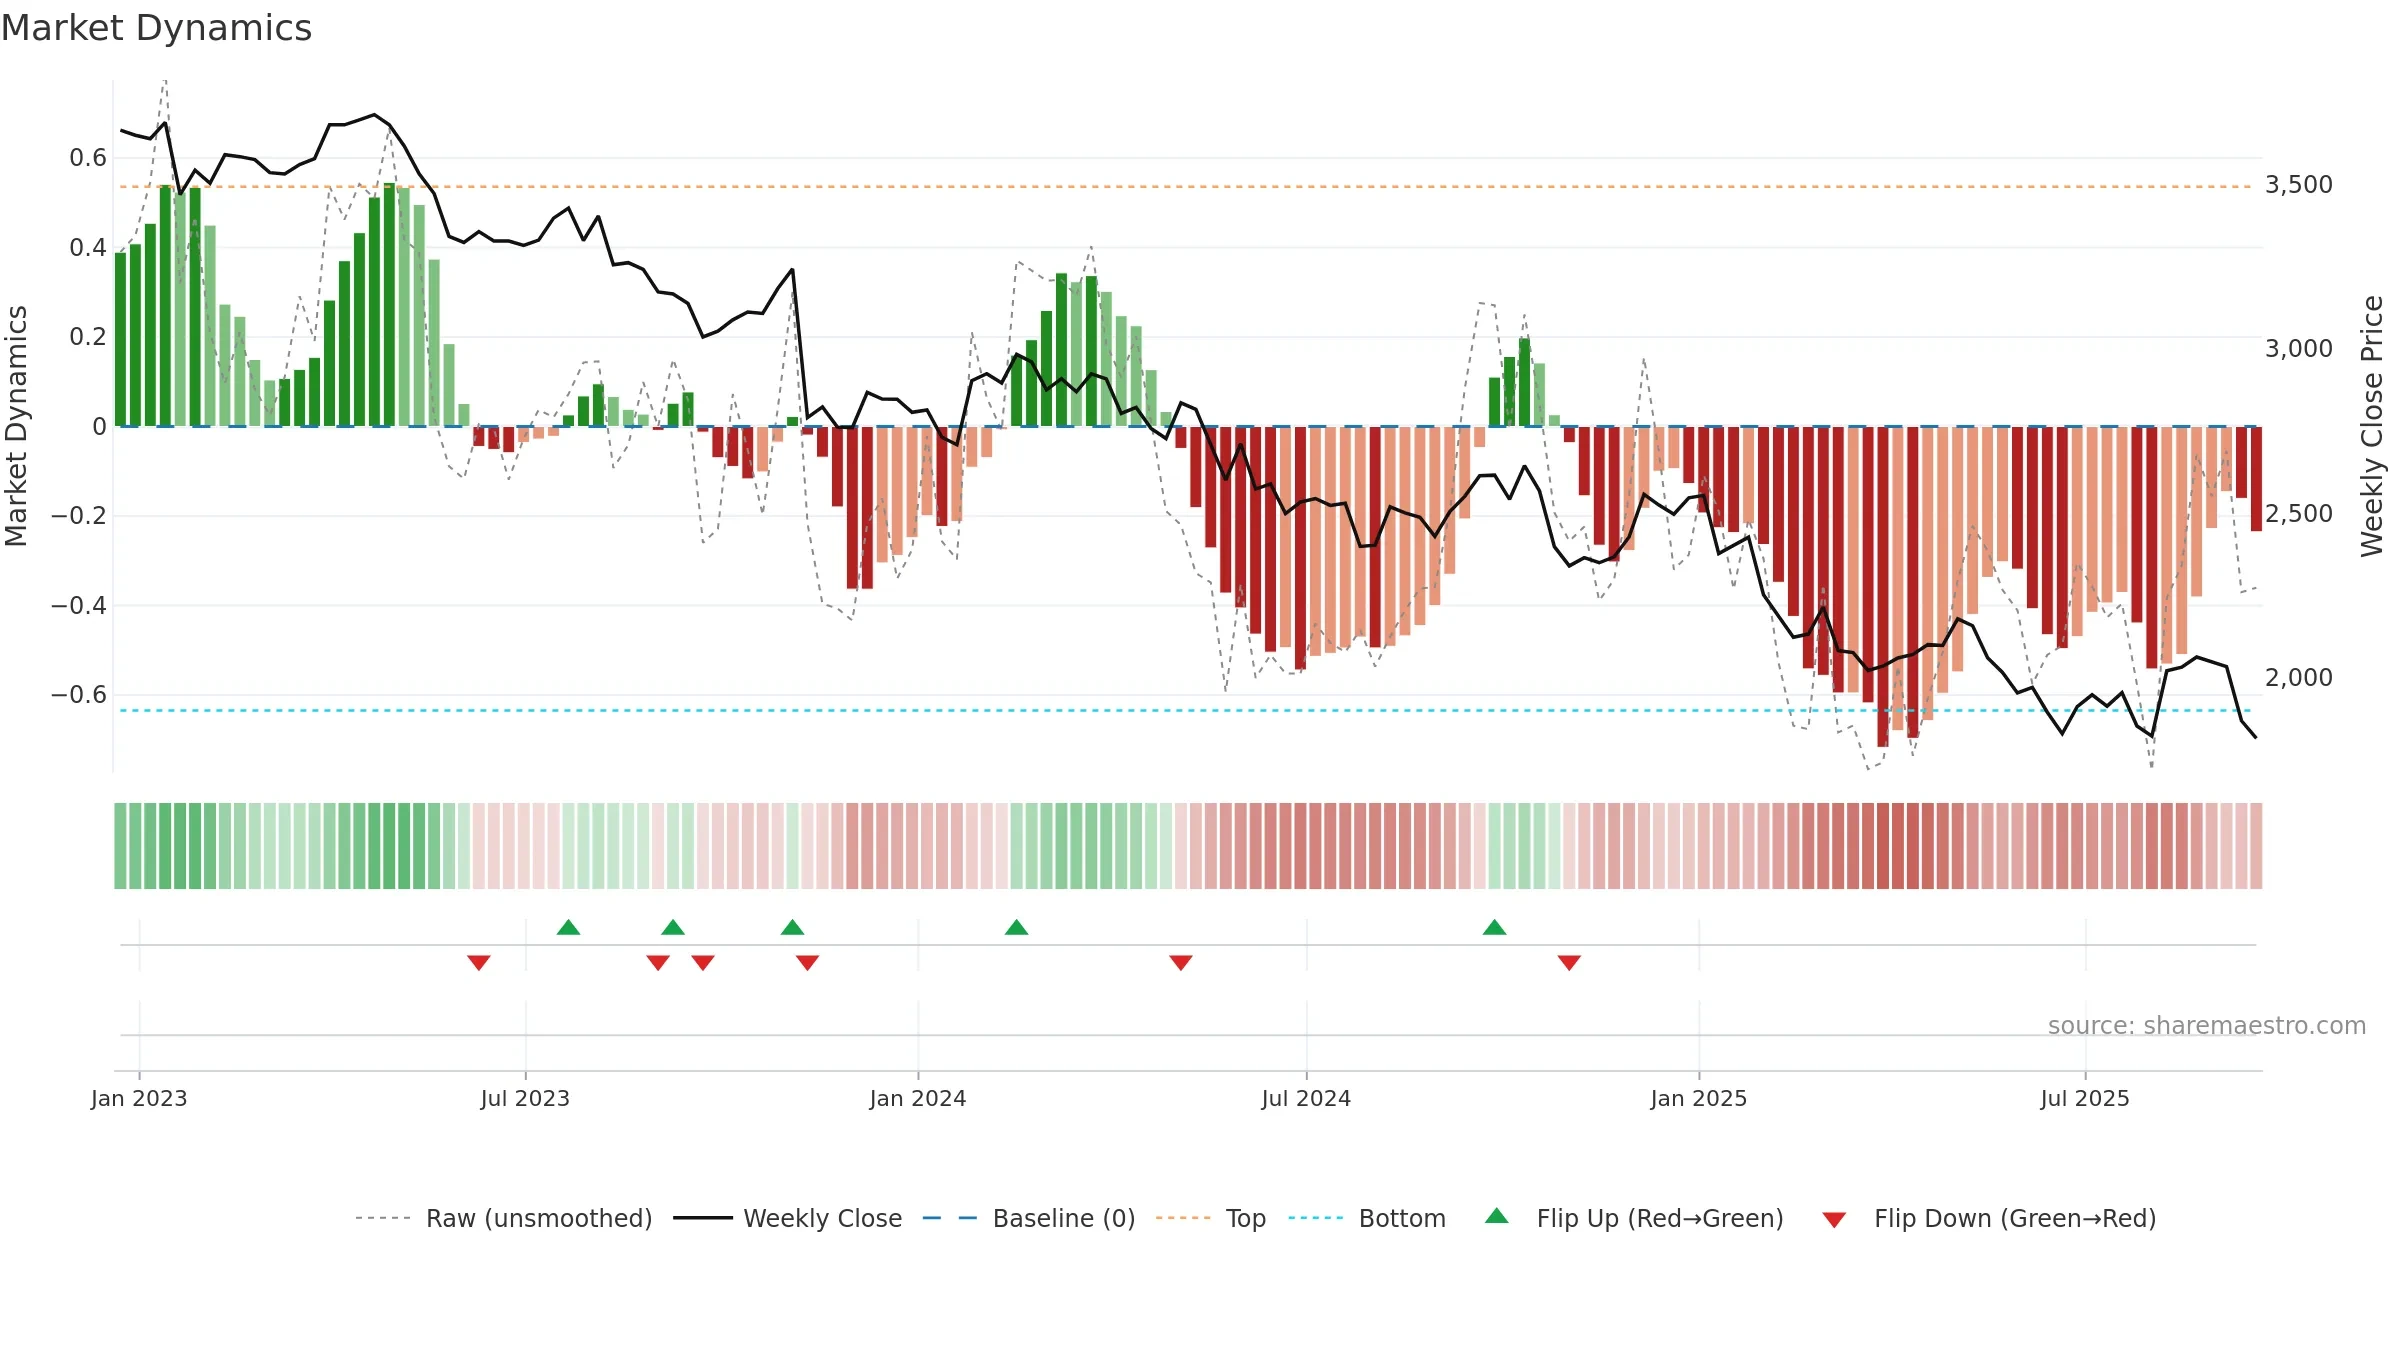The image size is (2400, 1350).
Task: Select the last flip-down marker before Jan 2025
Action: point(1569,962)
